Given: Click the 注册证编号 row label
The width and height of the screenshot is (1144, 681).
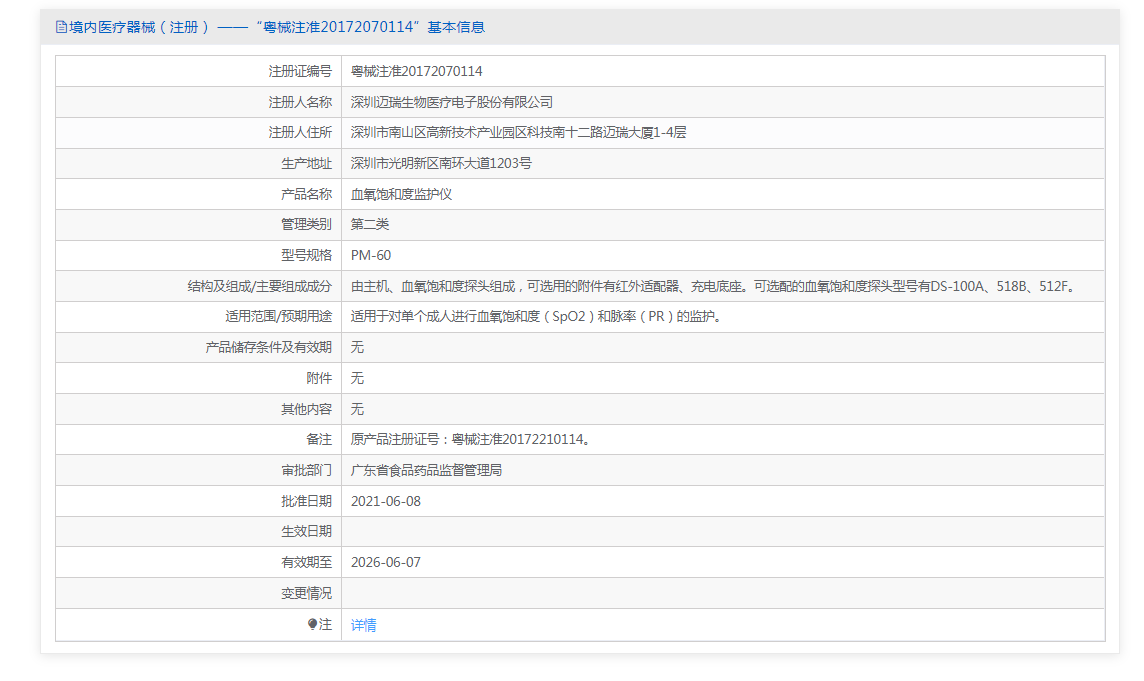Looking at the screenshot, I should (x=299, y=71).
